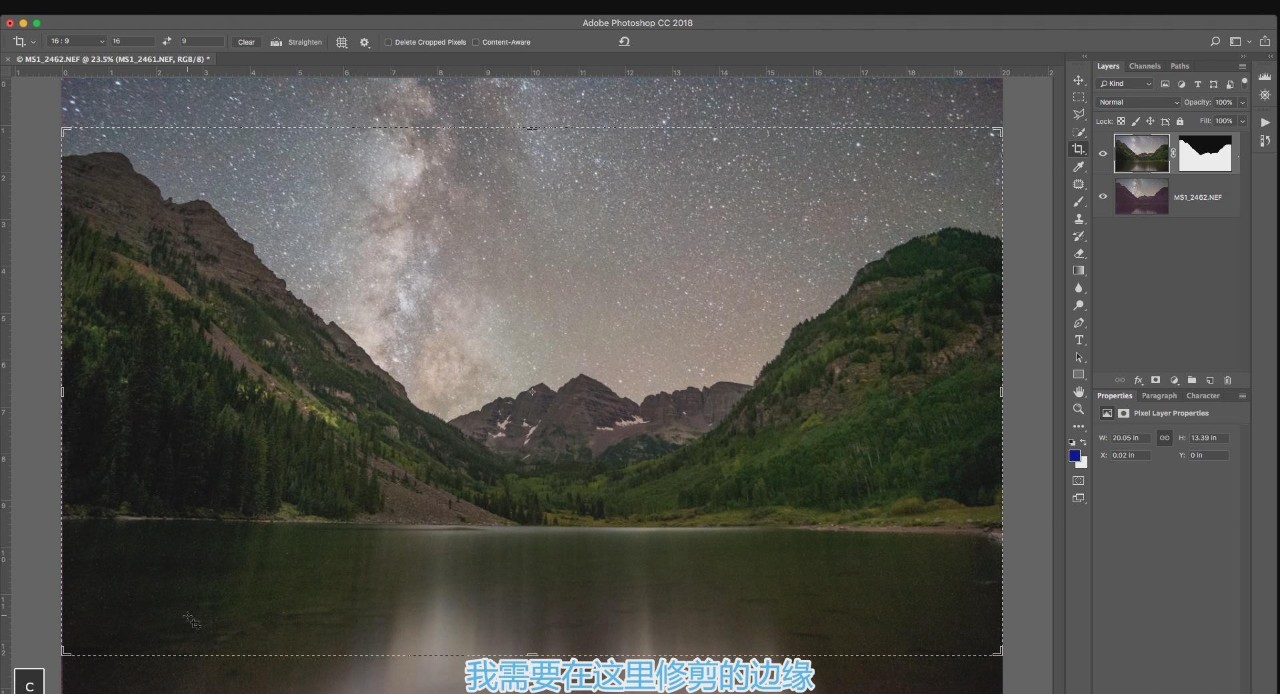
Task: Click the Straighten button
Action: pos(296,42)
